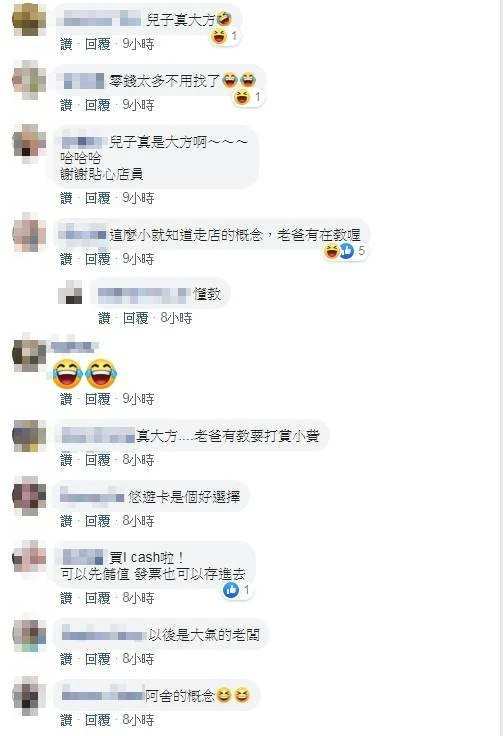Screen dimensions: 503x736
Task: Reply to the 零錢太多不用找了 comment via 回覆
Action: (98, 105)
